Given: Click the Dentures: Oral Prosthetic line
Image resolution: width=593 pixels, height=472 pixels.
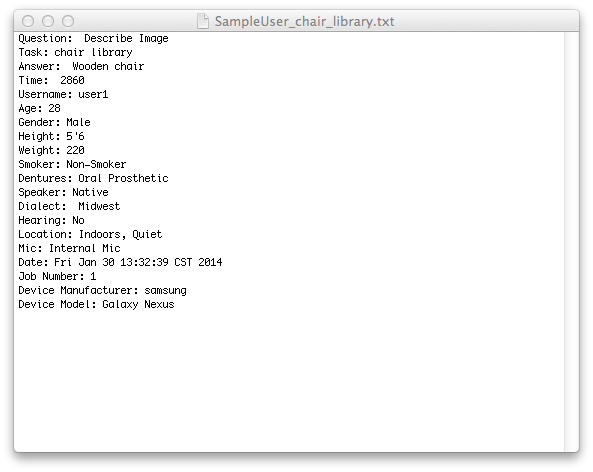Looking at the screenshot, I should pyautogui.click(x=93, y=179).
